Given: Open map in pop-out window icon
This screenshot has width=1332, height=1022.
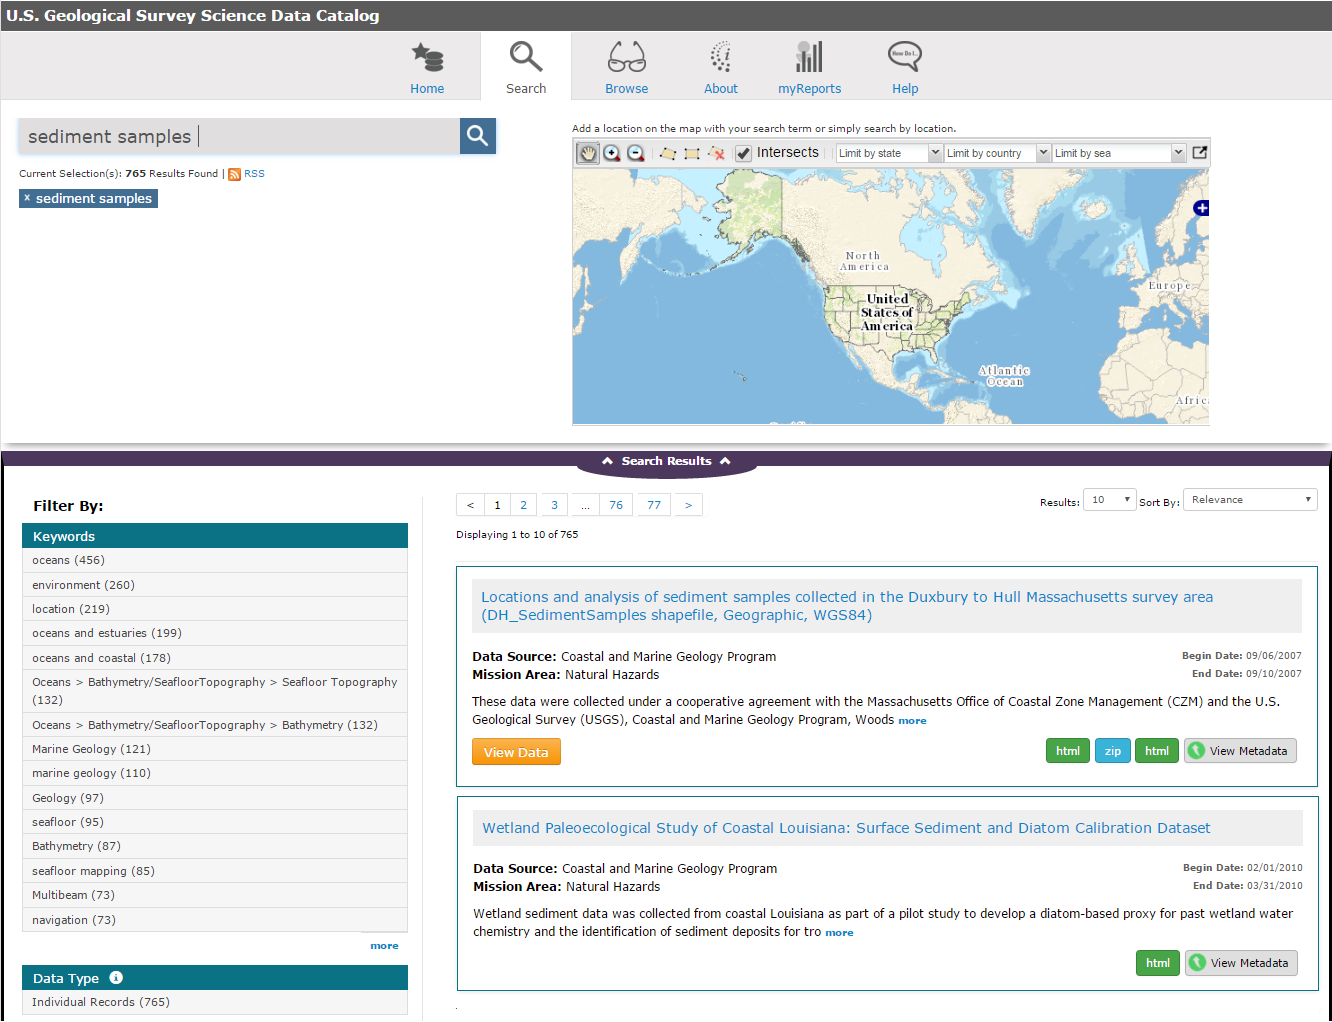Looking at the screenshot, I should click(1200, 153).
